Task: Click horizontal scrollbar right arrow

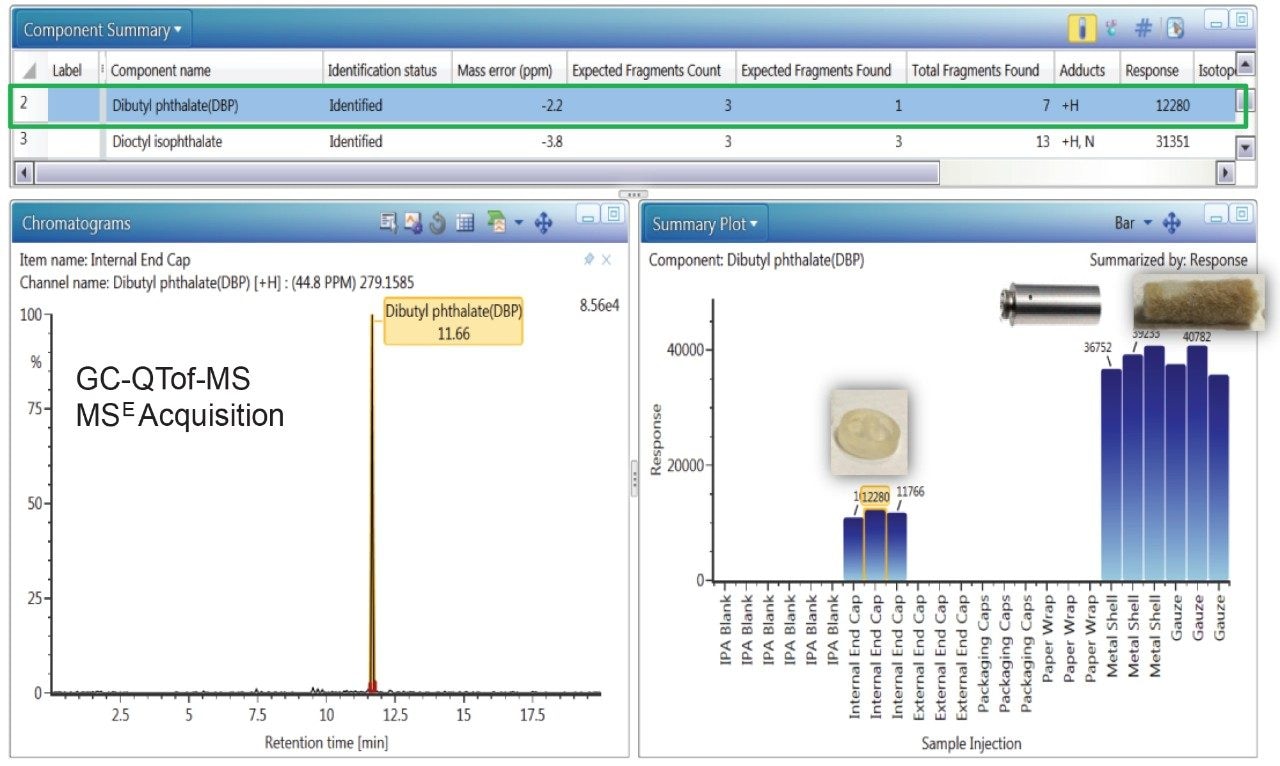Action: pyautogui.click(x=1225, y=173)
